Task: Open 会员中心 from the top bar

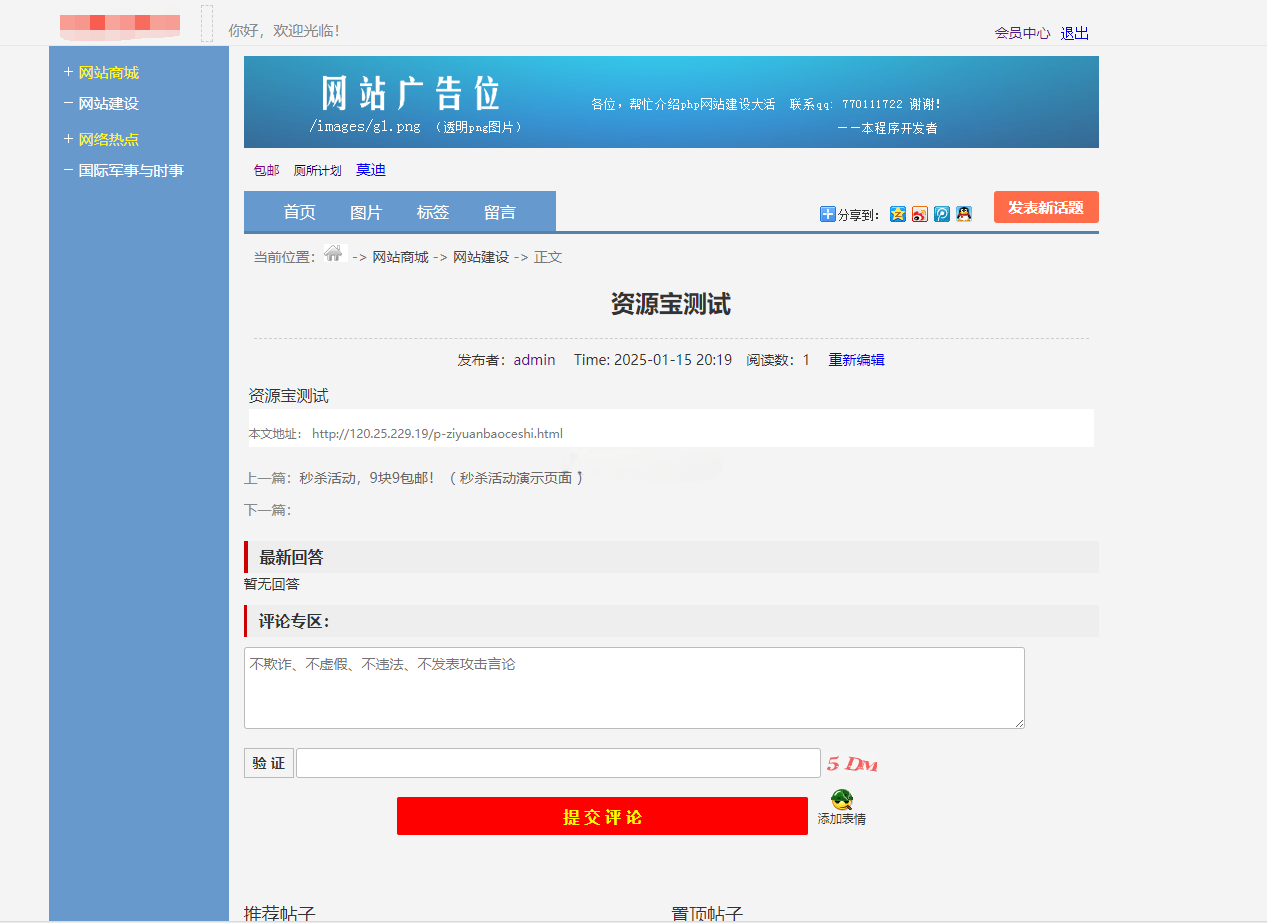Action: 1021,33
